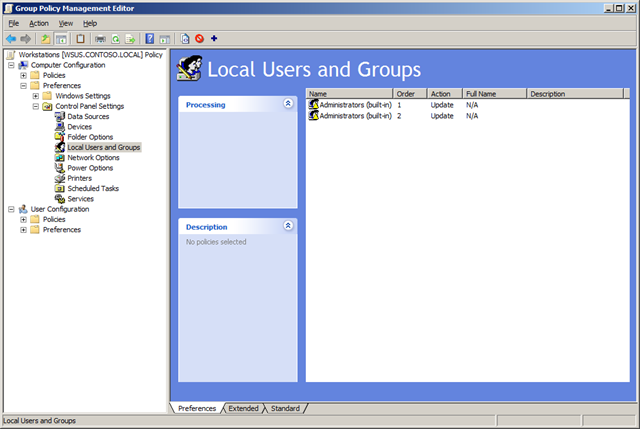Image resolution: width=640 pixels, height=429 pixels.
Task: Expand Policies under User Configuration
Action: pyautogui.click(x=23, y=219)
